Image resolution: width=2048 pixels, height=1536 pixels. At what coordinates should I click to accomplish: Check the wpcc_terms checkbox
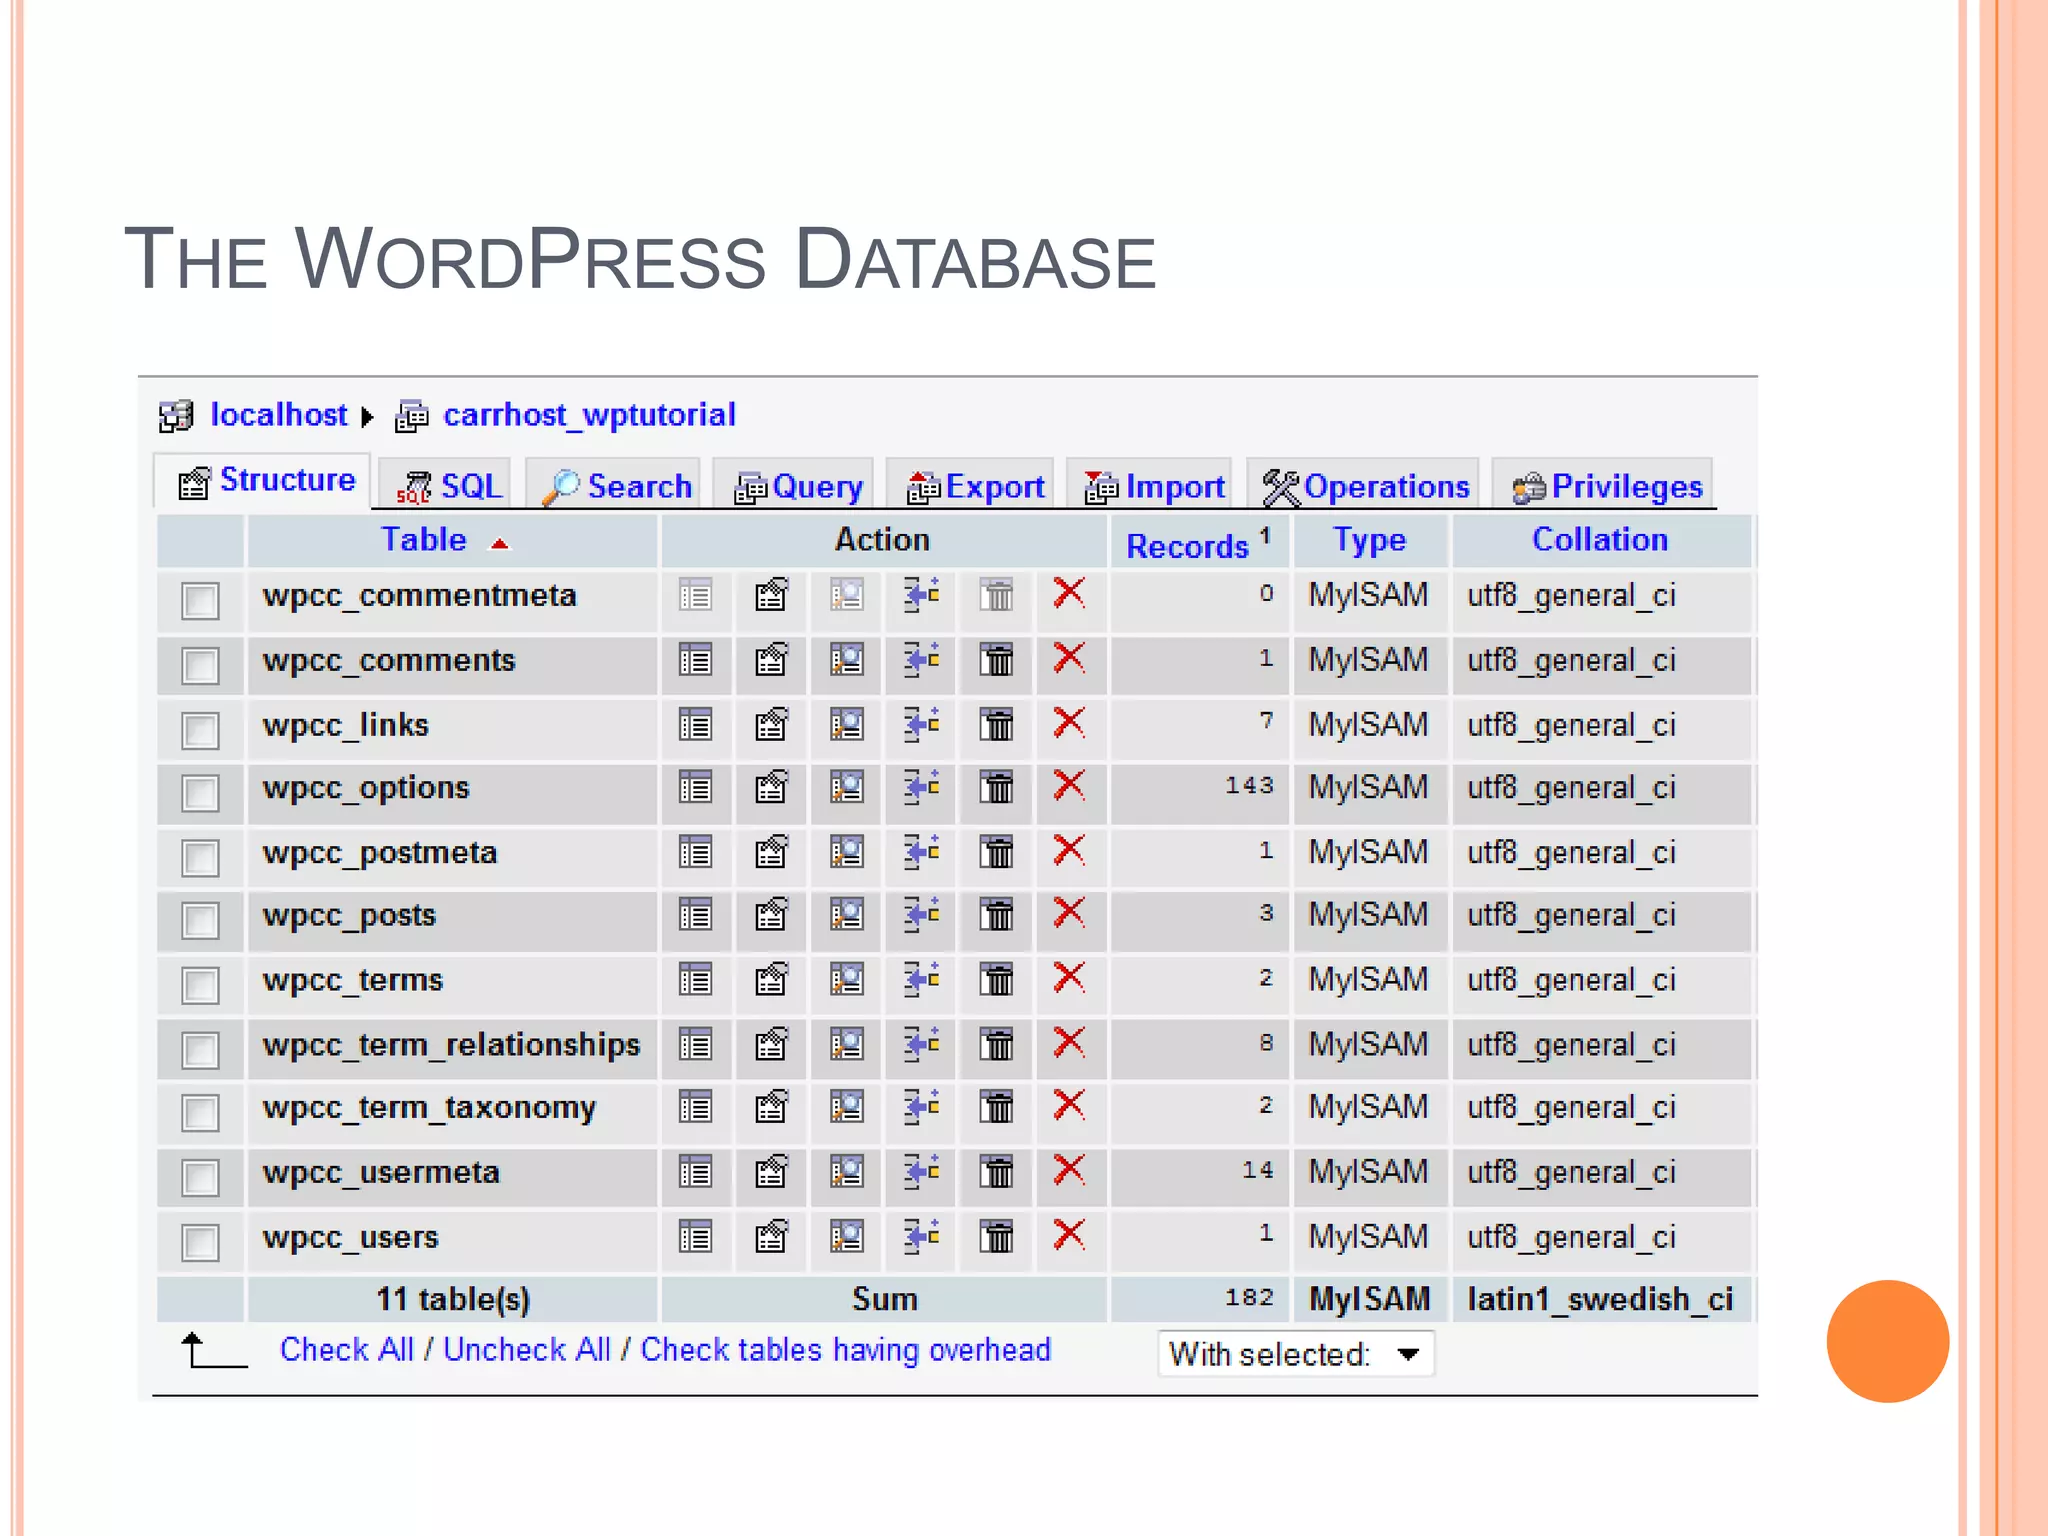200,985
